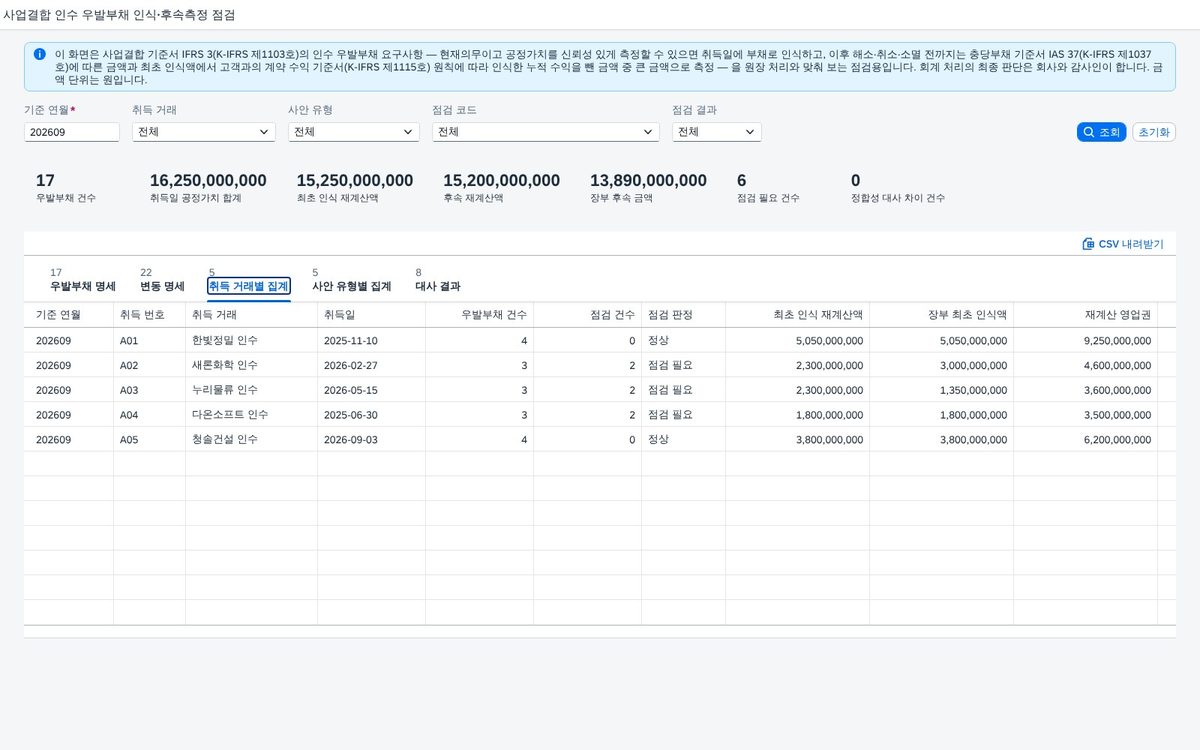Select the 한빛정밀 인수 cell
This screenshot has width=1200, height=750.
[x=252, y=340]
